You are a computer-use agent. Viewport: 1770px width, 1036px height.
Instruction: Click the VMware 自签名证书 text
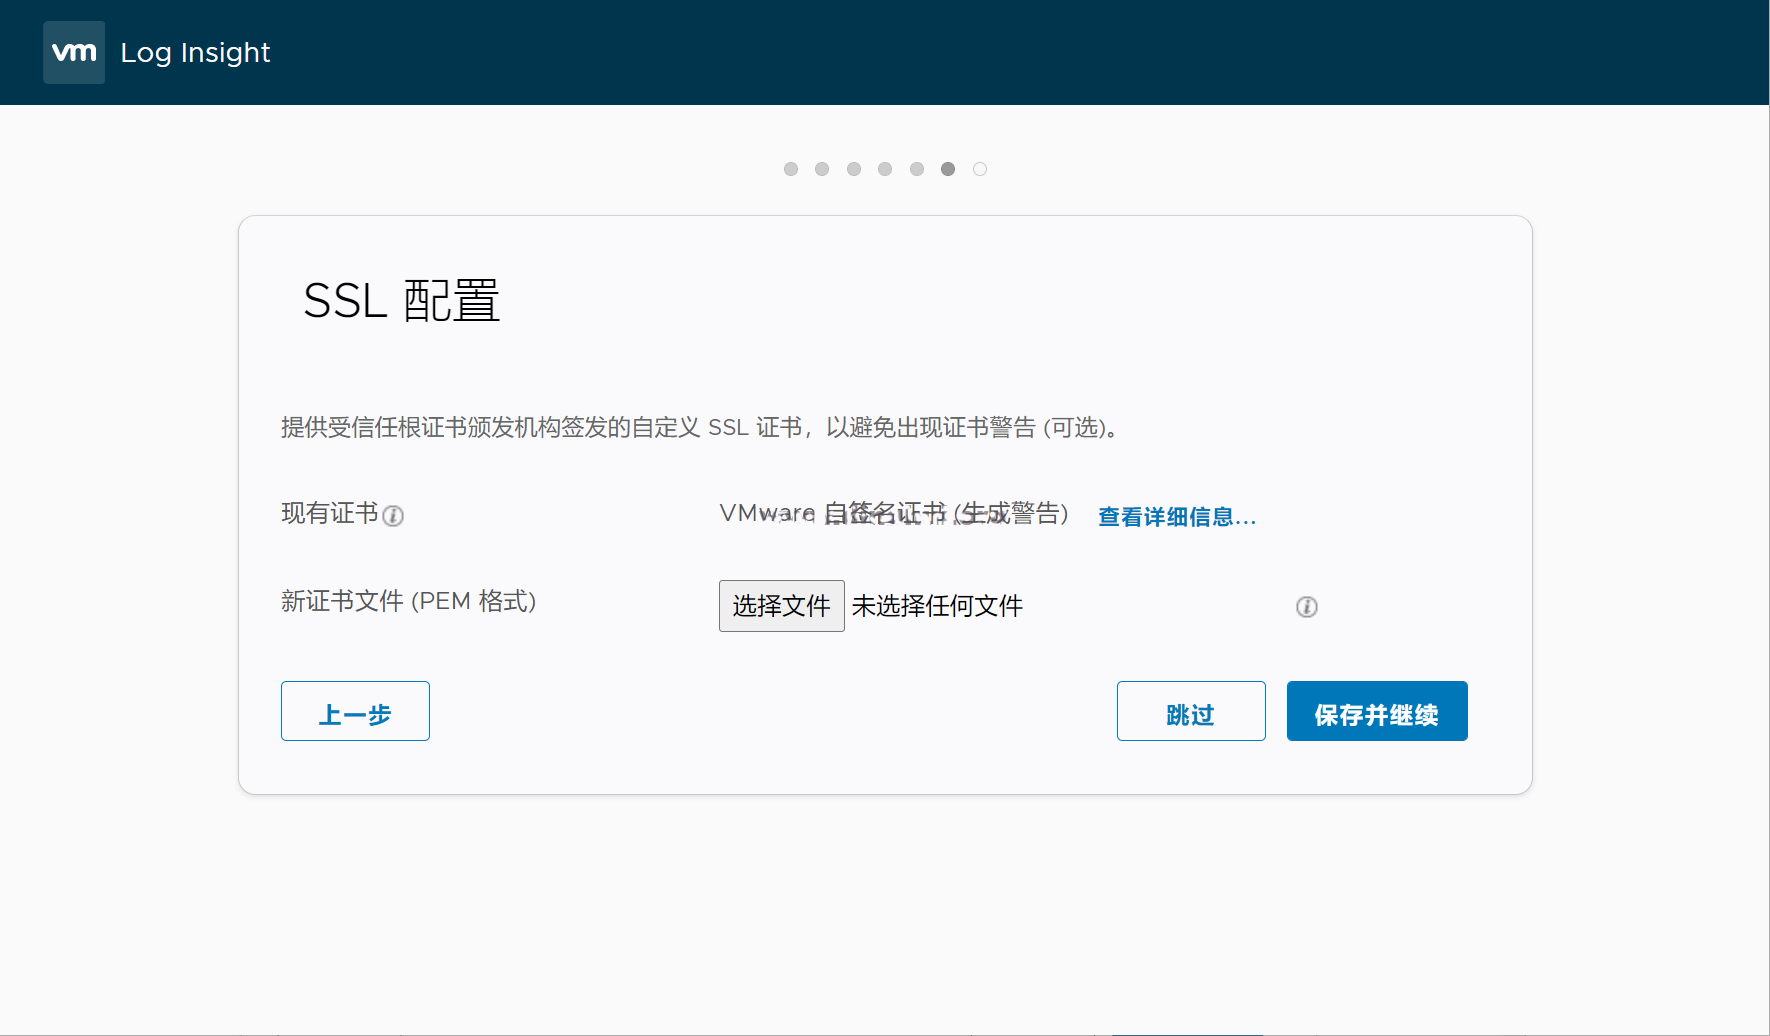point(893,514)
